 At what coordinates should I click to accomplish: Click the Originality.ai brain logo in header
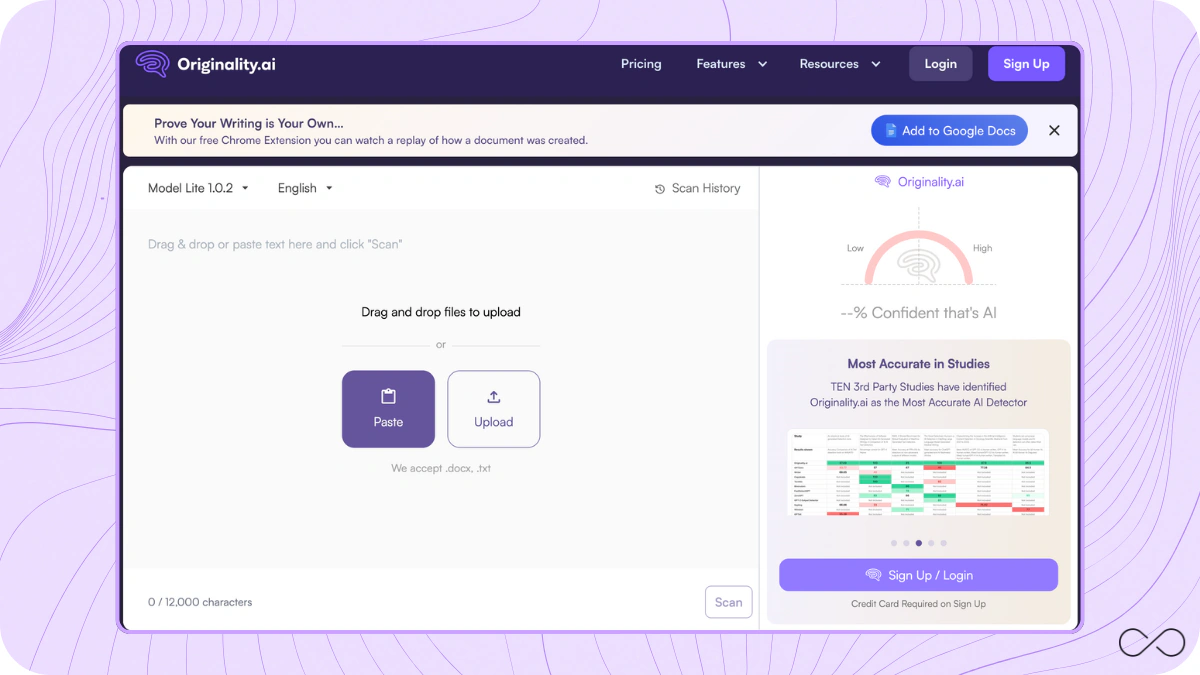pyautogui.click(x=152, y=64)
